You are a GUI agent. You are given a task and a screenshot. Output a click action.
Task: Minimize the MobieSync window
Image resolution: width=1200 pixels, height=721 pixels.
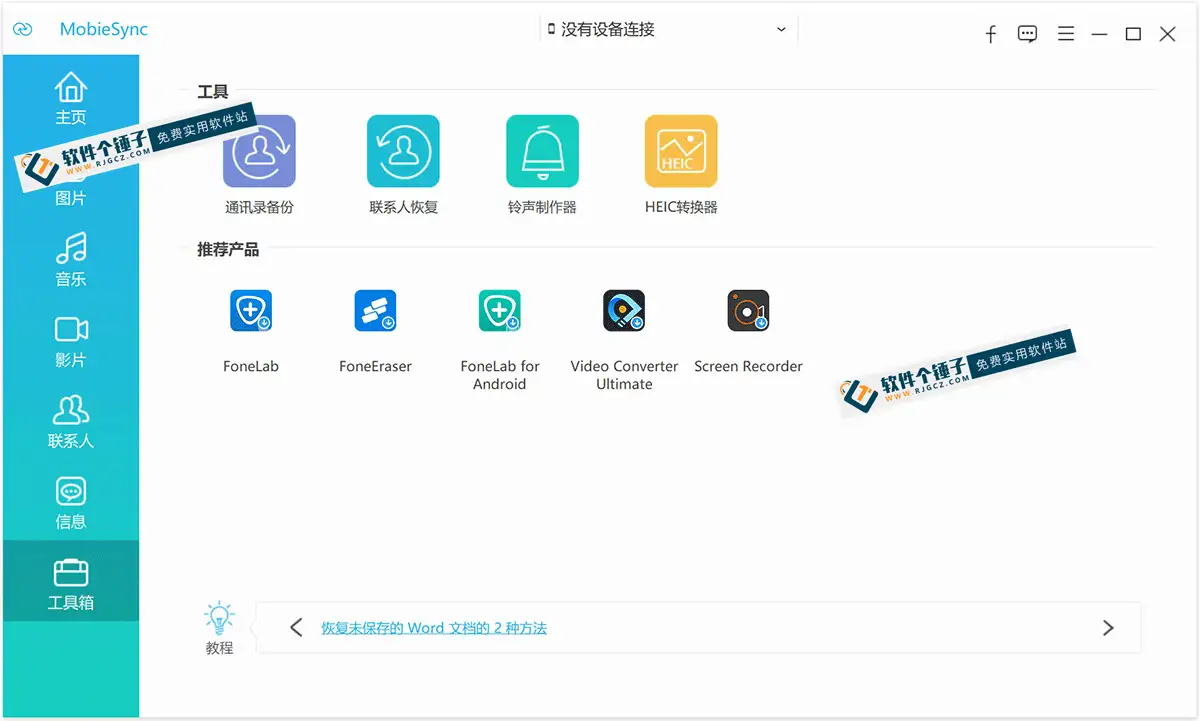click(1099, 34)
